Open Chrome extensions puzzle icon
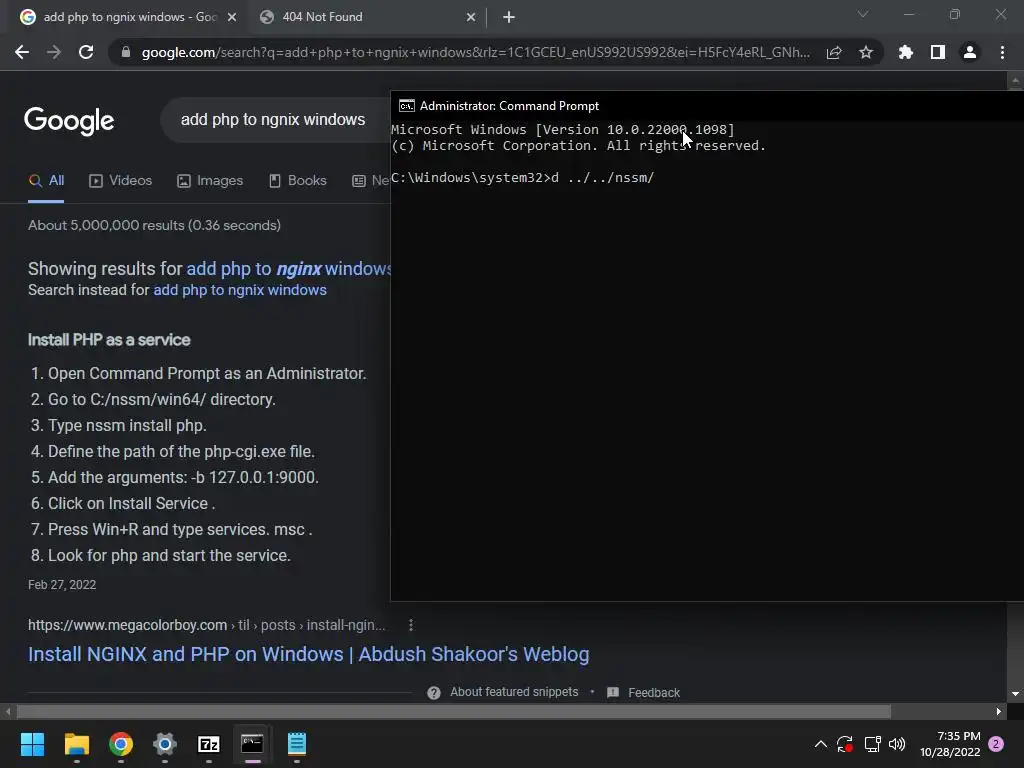The image size is (1024, 768). pyautogui.click(x=906, y=52)
